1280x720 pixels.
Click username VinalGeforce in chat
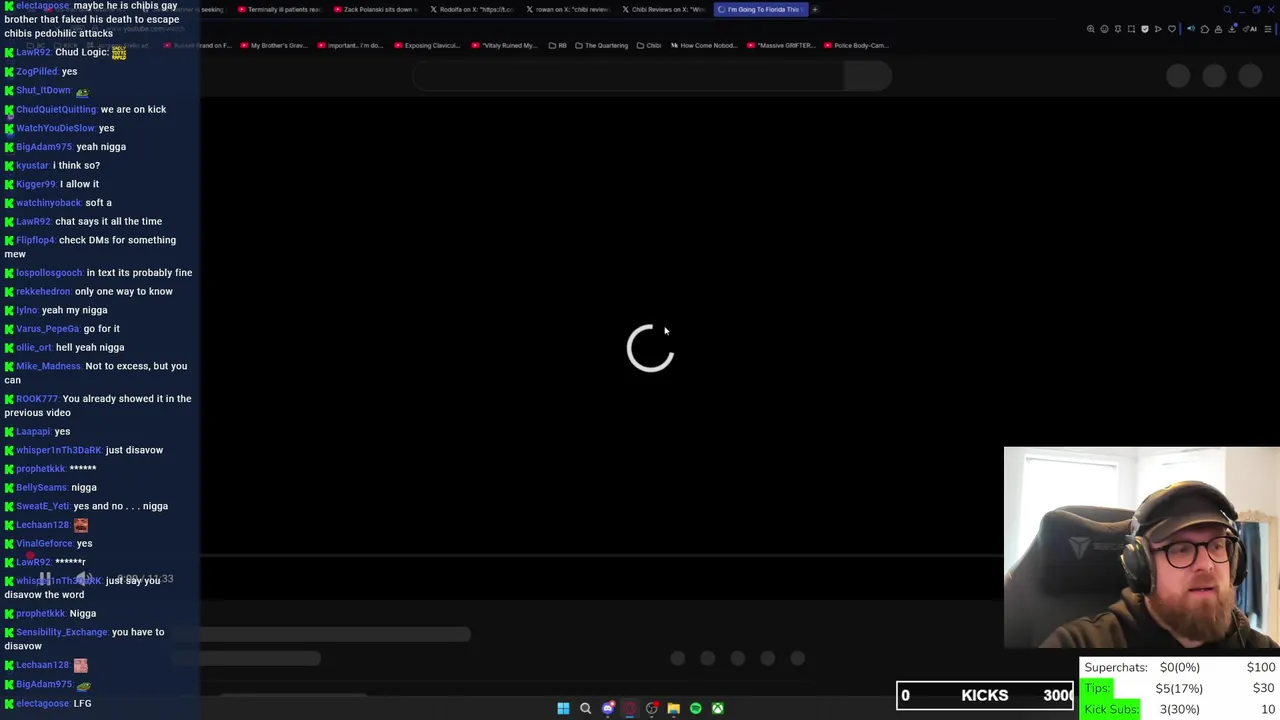pos(44,544)
